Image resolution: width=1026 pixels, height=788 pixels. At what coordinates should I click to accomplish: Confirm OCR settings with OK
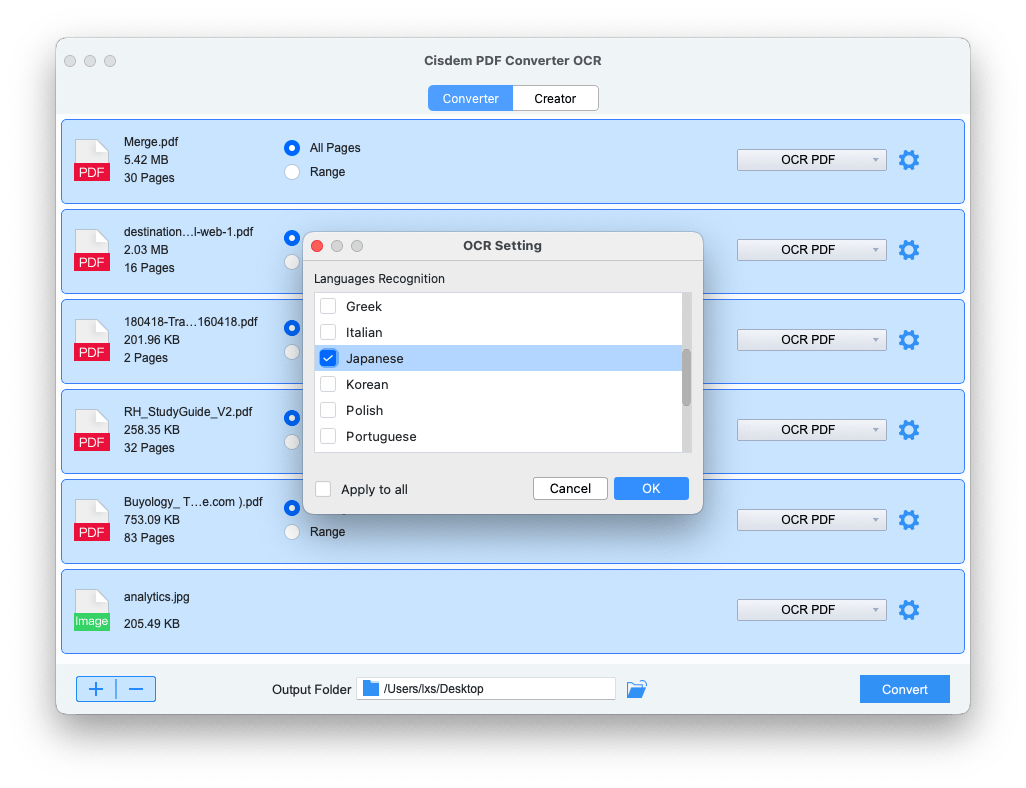tap(651, 488)
